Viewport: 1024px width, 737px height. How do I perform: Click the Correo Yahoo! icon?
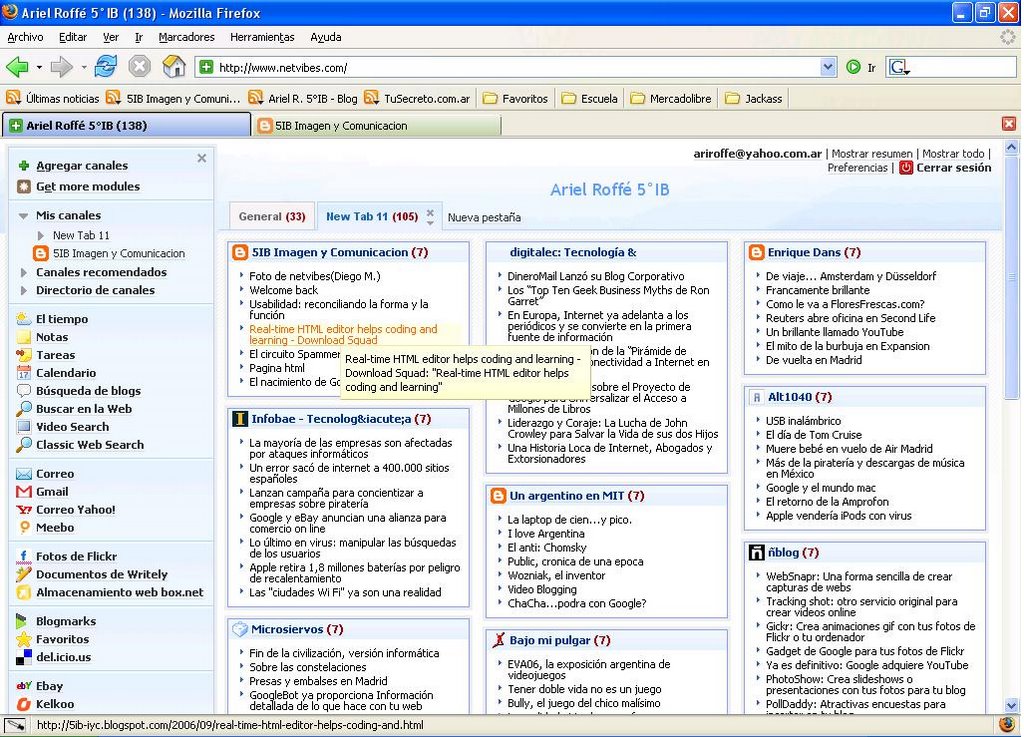click(x=24, y=509)
